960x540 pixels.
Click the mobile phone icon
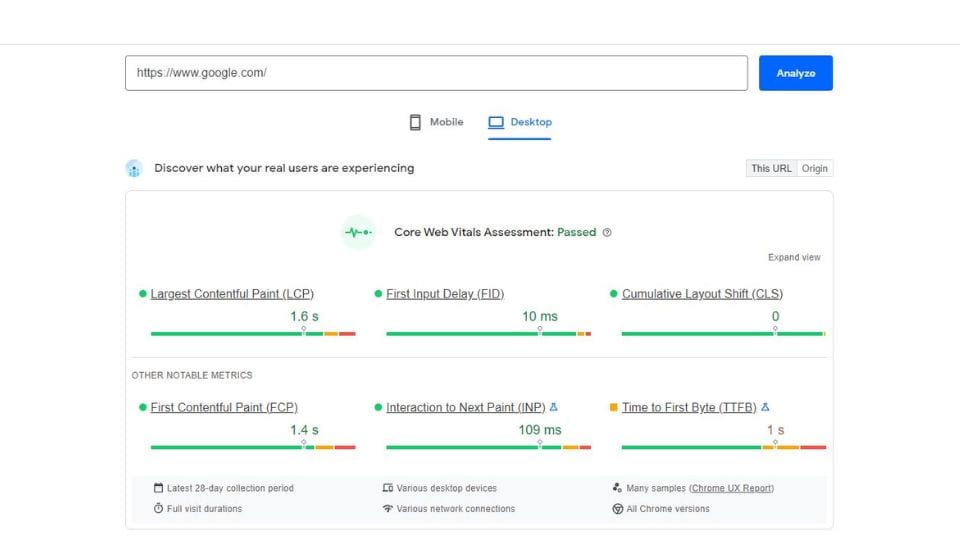(415, 122)
